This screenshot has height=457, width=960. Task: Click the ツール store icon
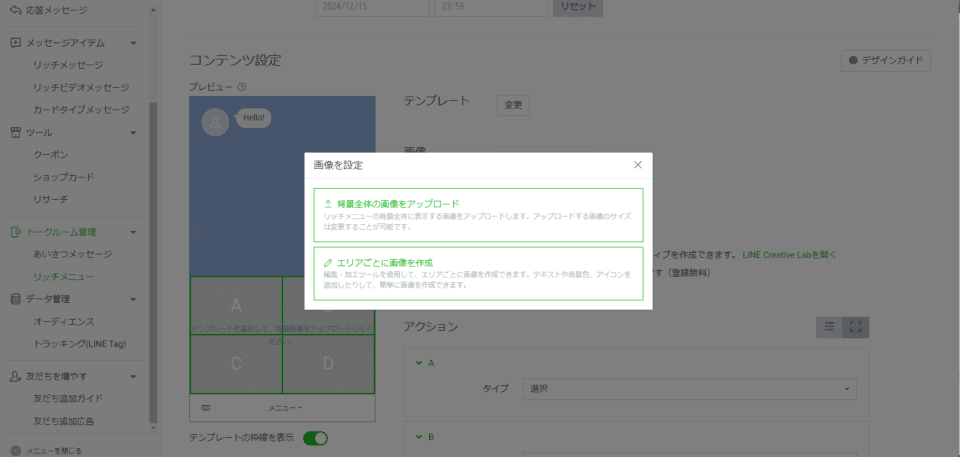(x=16, y=132)
